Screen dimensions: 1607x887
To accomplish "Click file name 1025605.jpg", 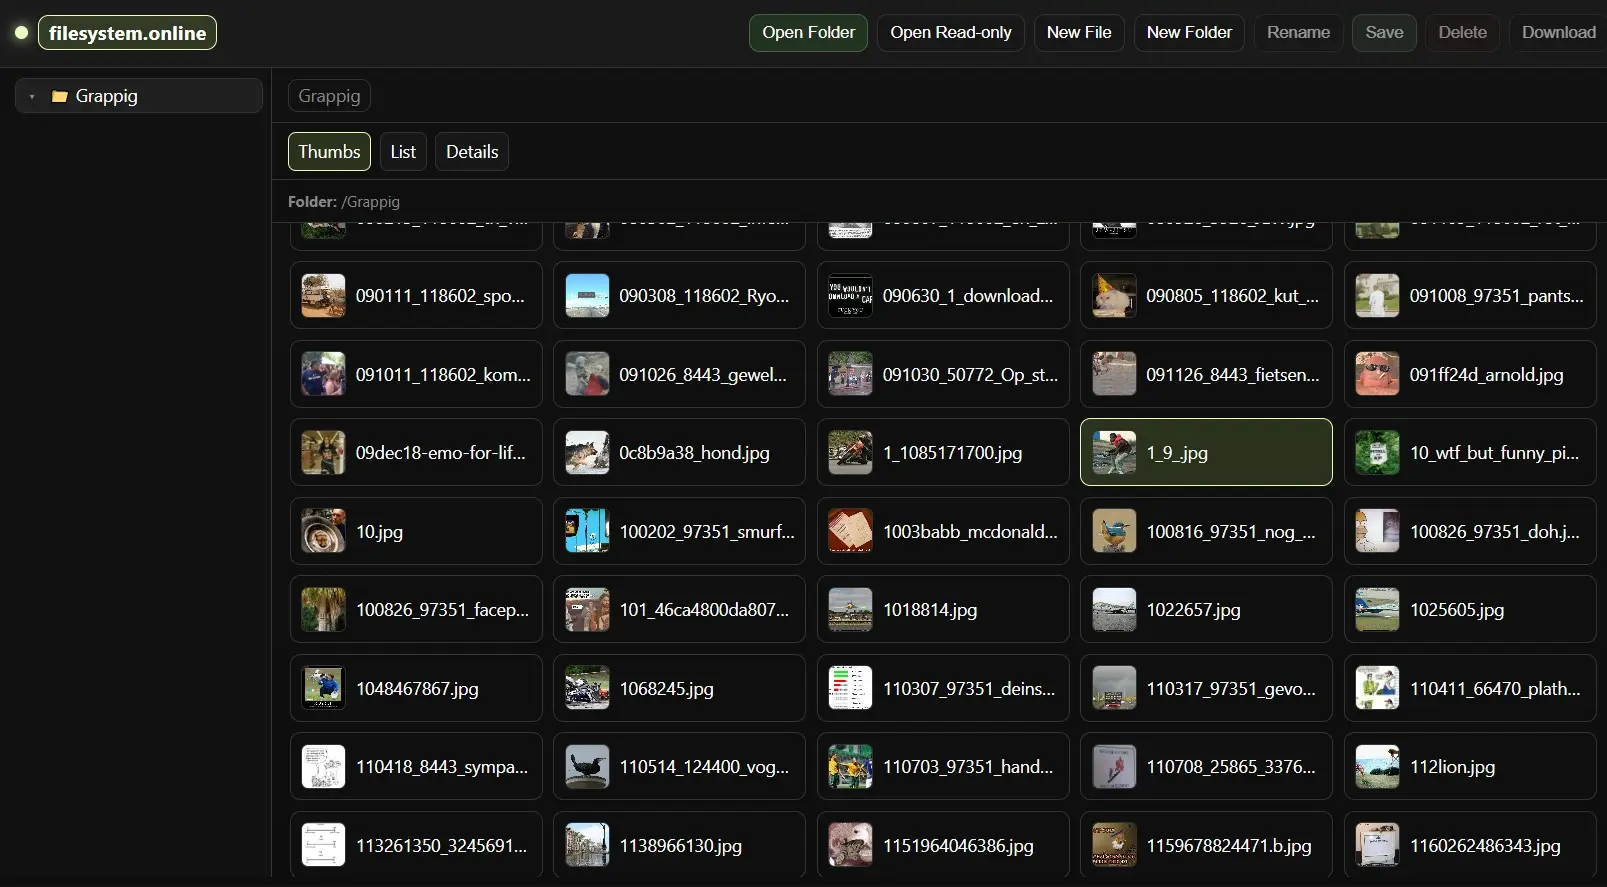I will pos(1457,610).
